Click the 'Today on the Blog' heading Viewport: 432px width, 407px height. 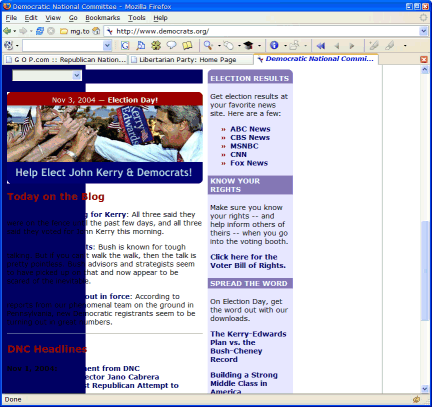(x=56, y=197)
